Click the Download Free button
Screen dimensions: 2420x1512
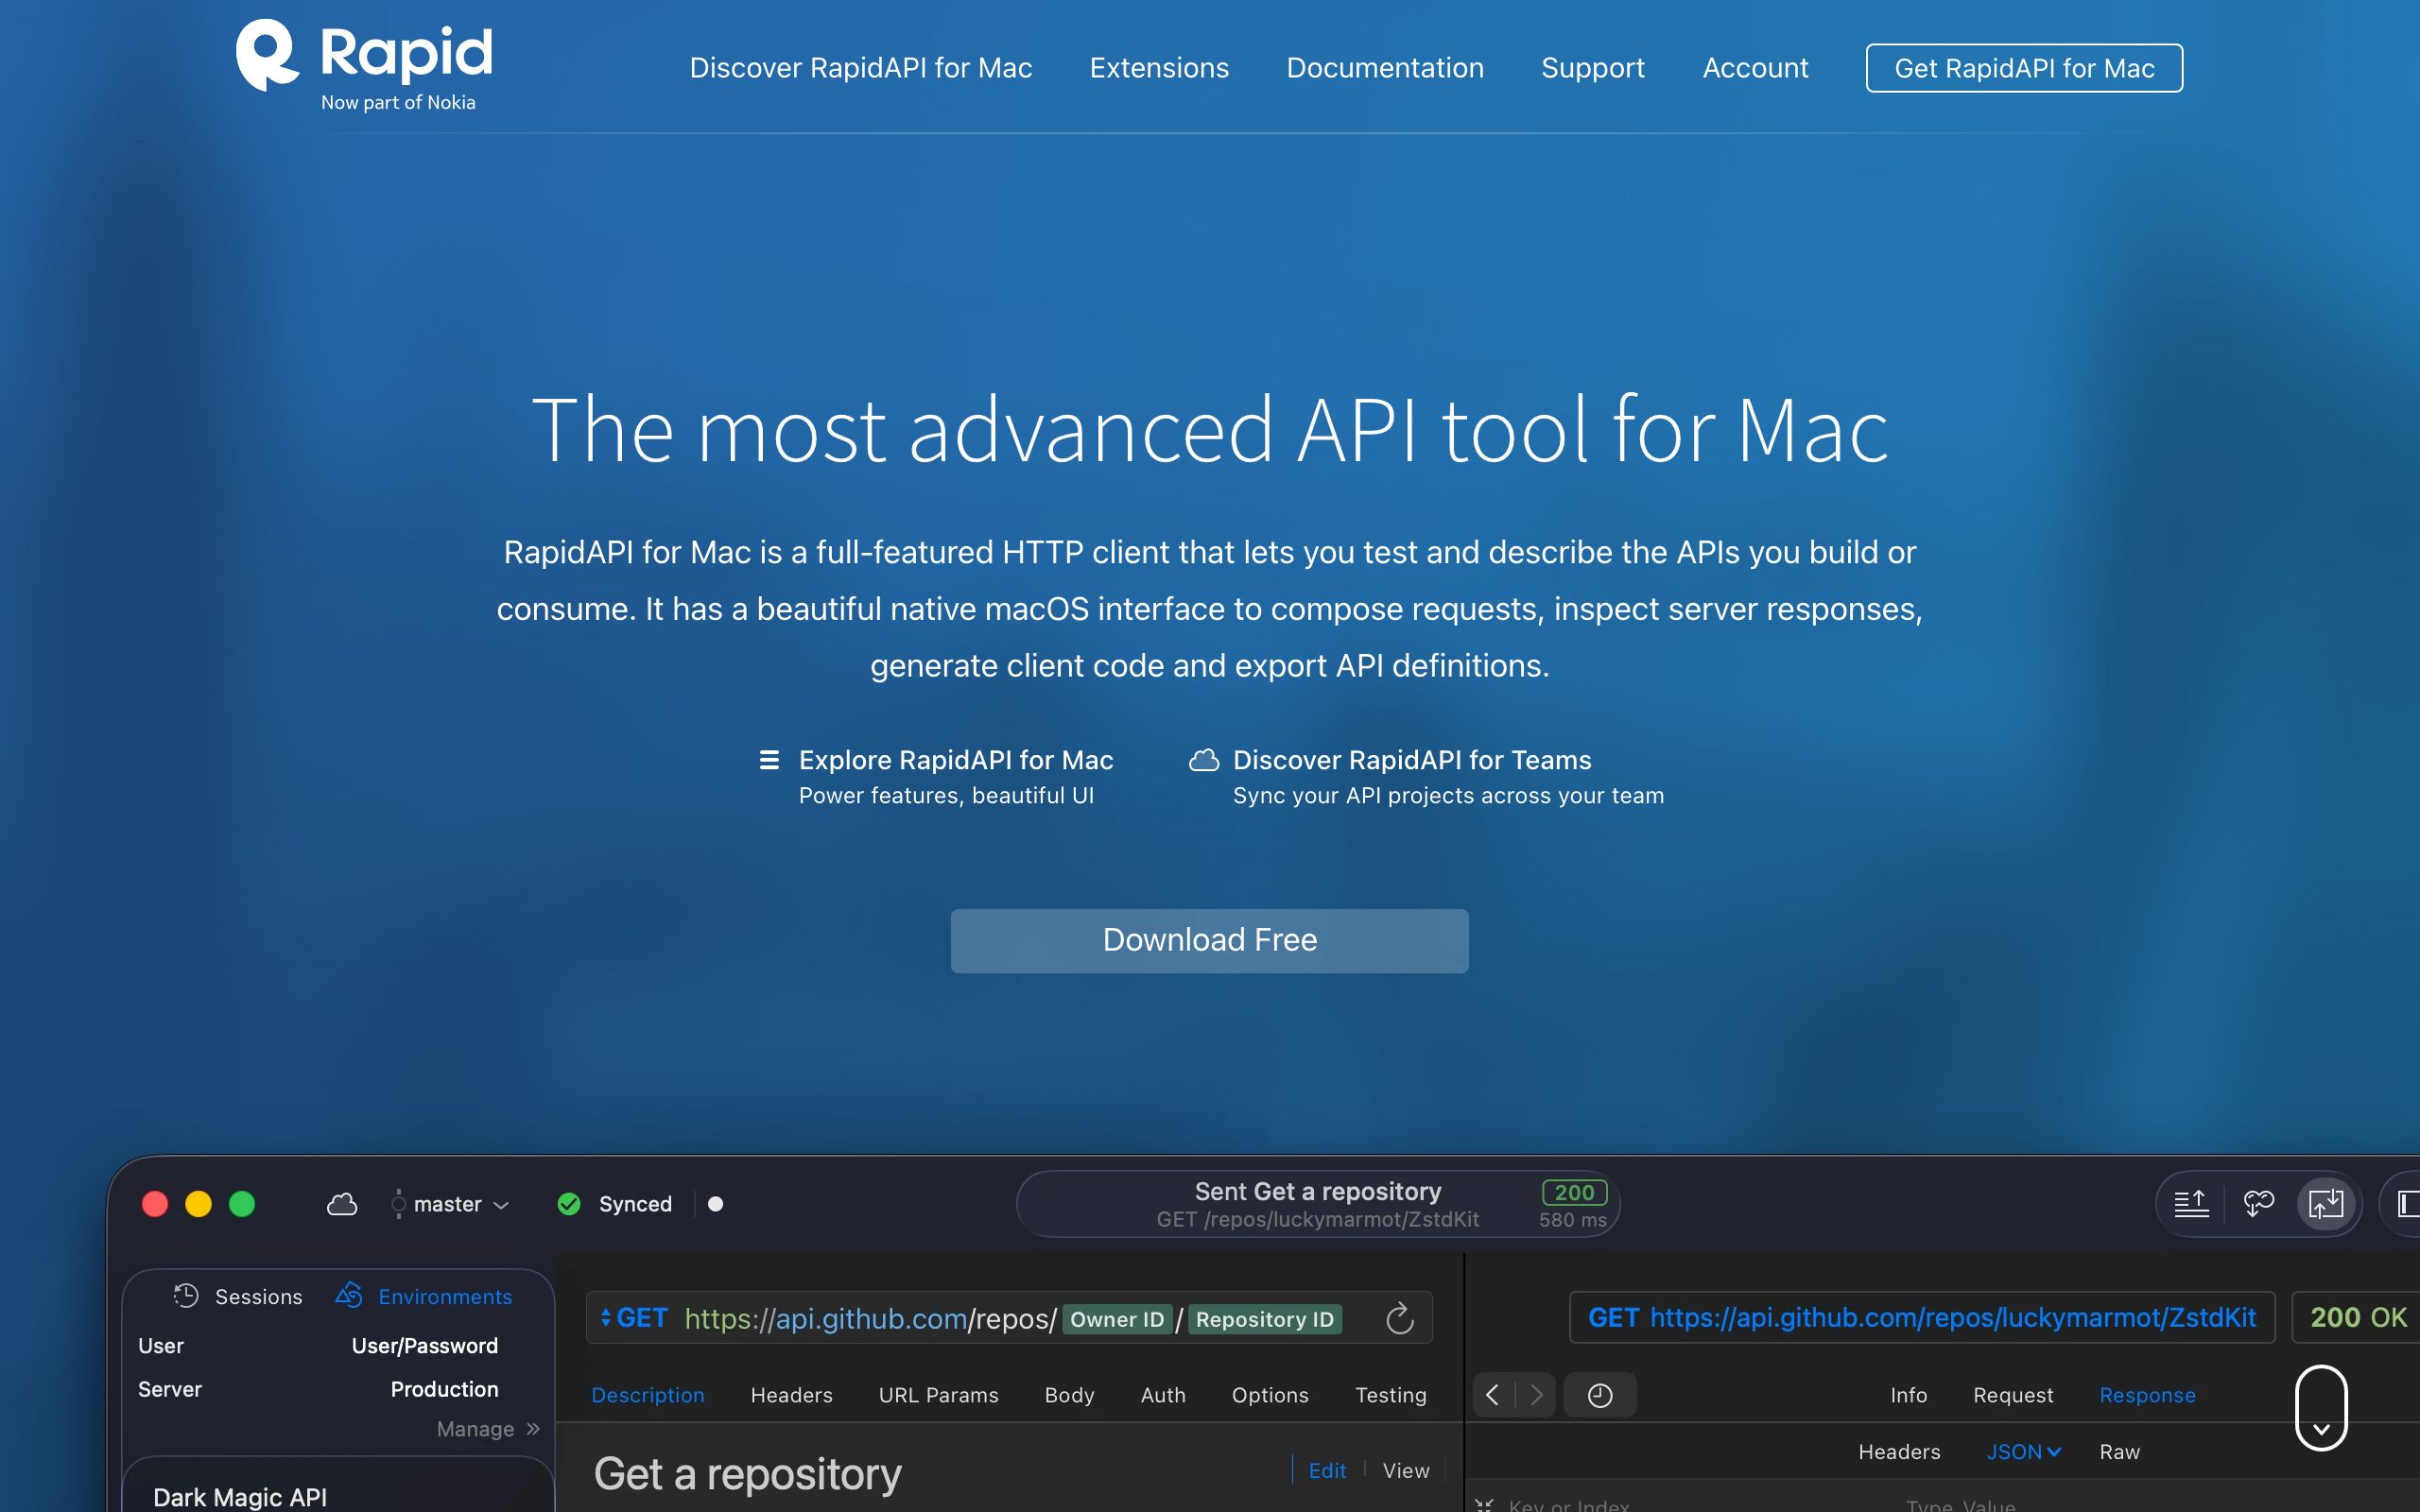point(1209,940)
